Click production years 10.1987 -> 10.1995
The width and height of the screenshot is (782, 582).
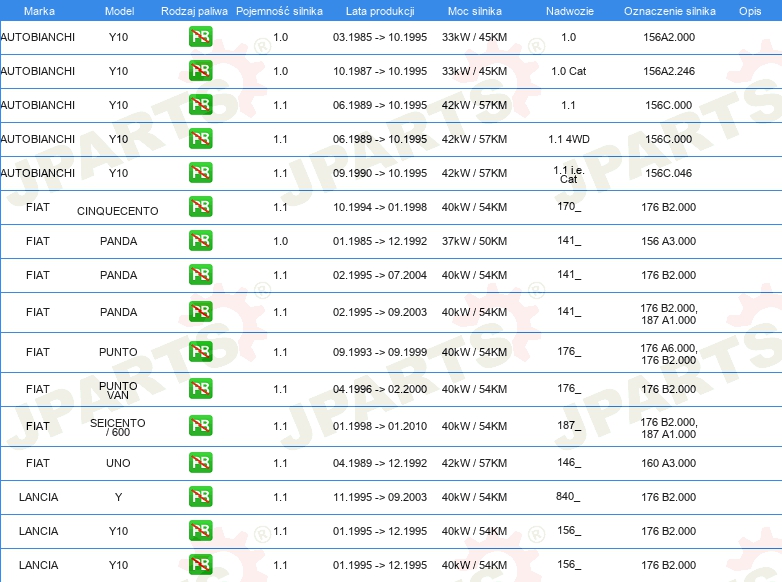[380, 71]
